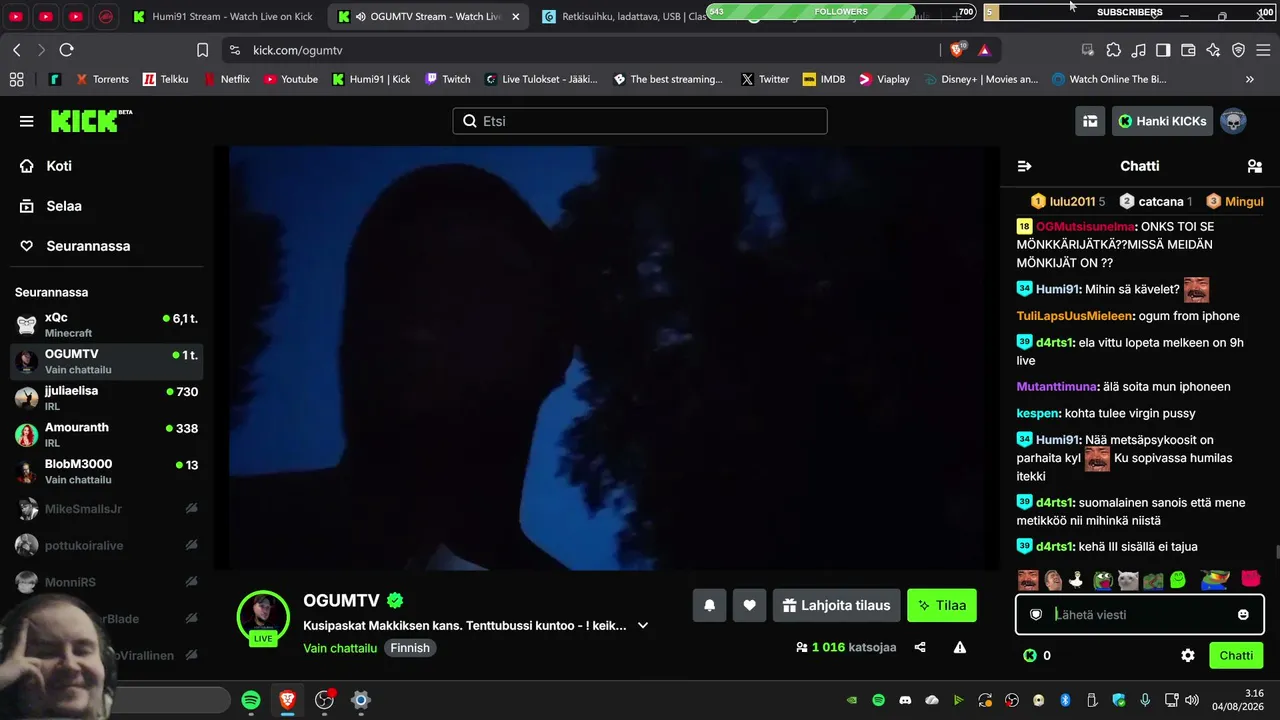Open the Brave Rewards triangle icon
The image size is (1280, 720).
click(984, 50)
